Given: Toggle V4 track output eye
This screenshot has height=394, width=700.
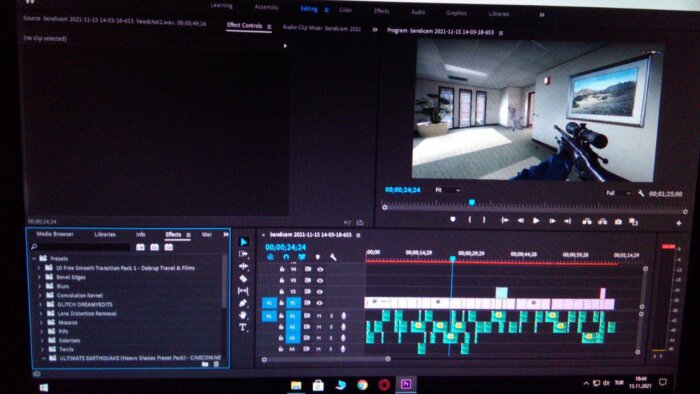Looking at the screenshot, I should (320, 269).
